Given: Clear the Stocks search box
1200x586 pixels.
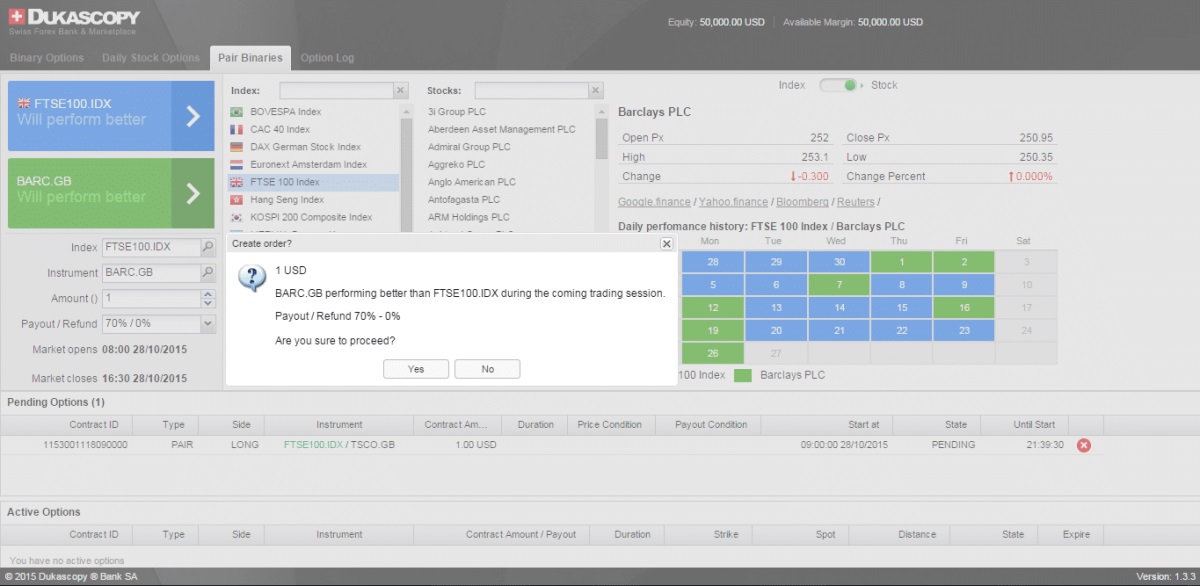Looking at the screenshot, I should point(597,91).
